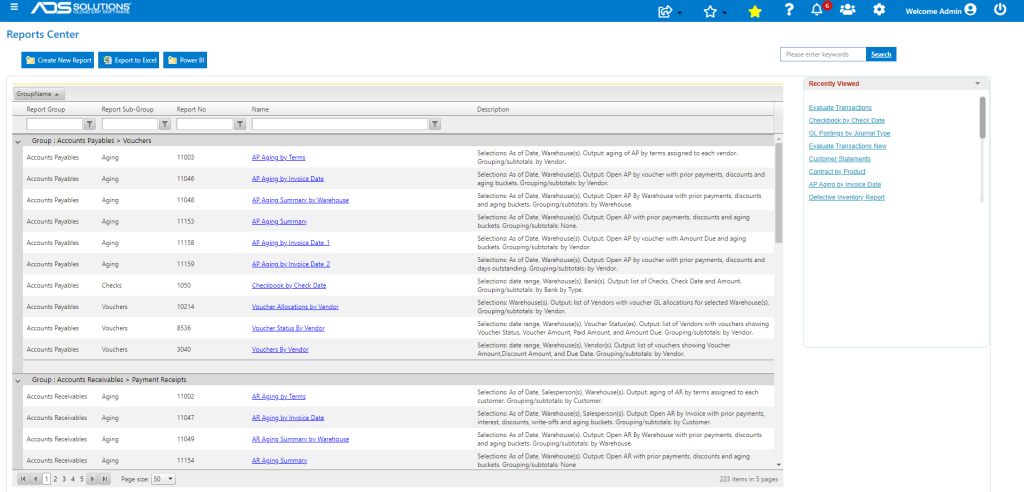Open AP Aging Summary by Warehouse report
Image resolution: width=1024 pixels, height=492 pixels.
click(300, 200)
